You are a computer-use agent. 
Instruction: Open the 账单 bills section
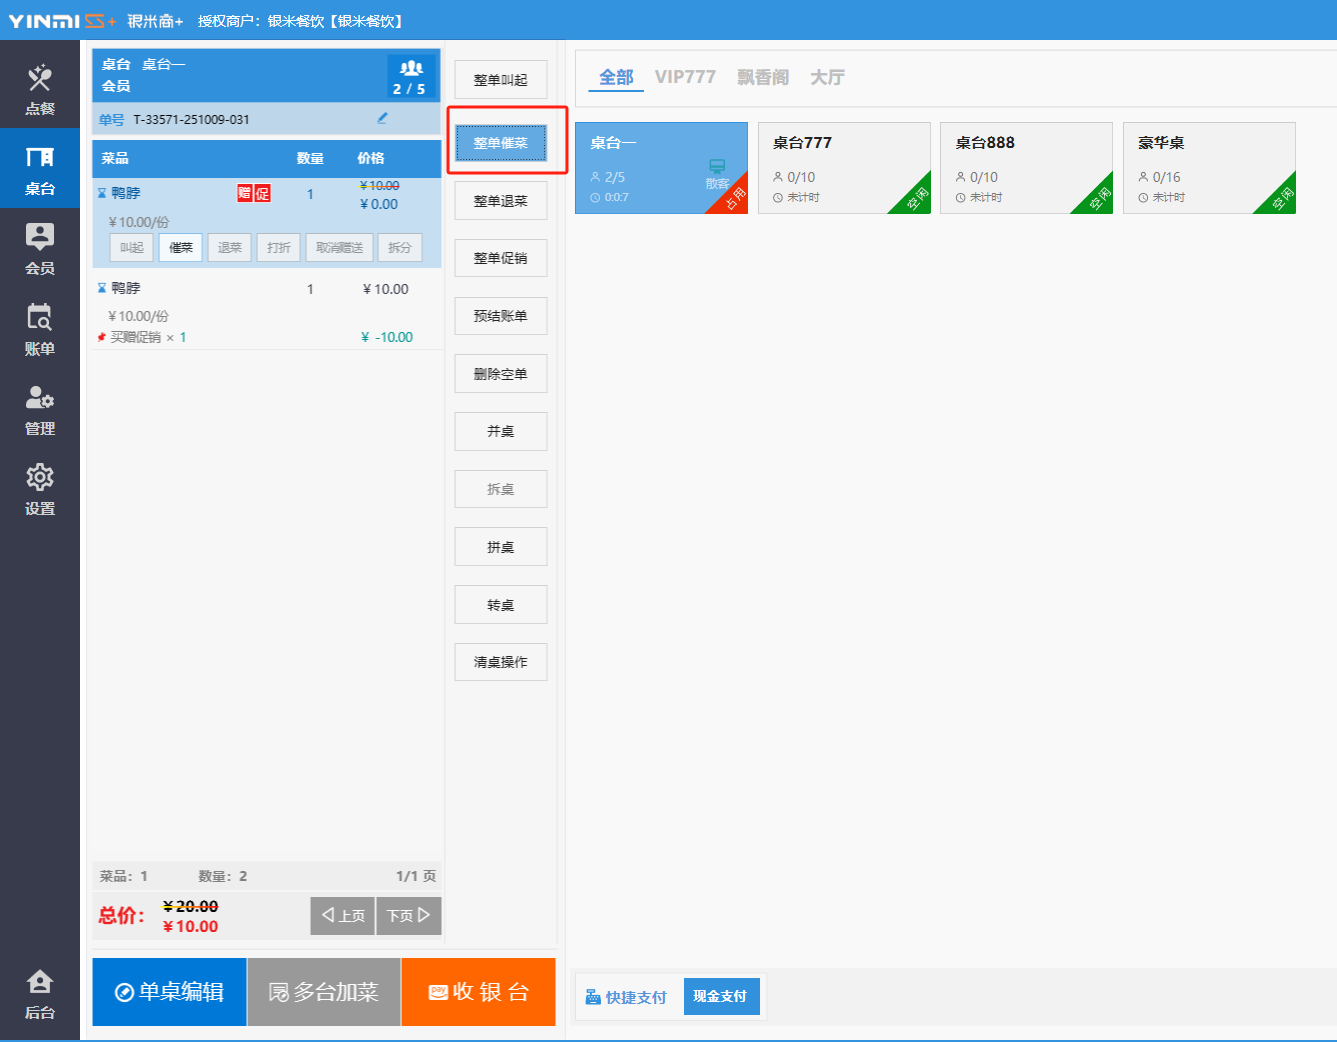[x=40, y=328]
